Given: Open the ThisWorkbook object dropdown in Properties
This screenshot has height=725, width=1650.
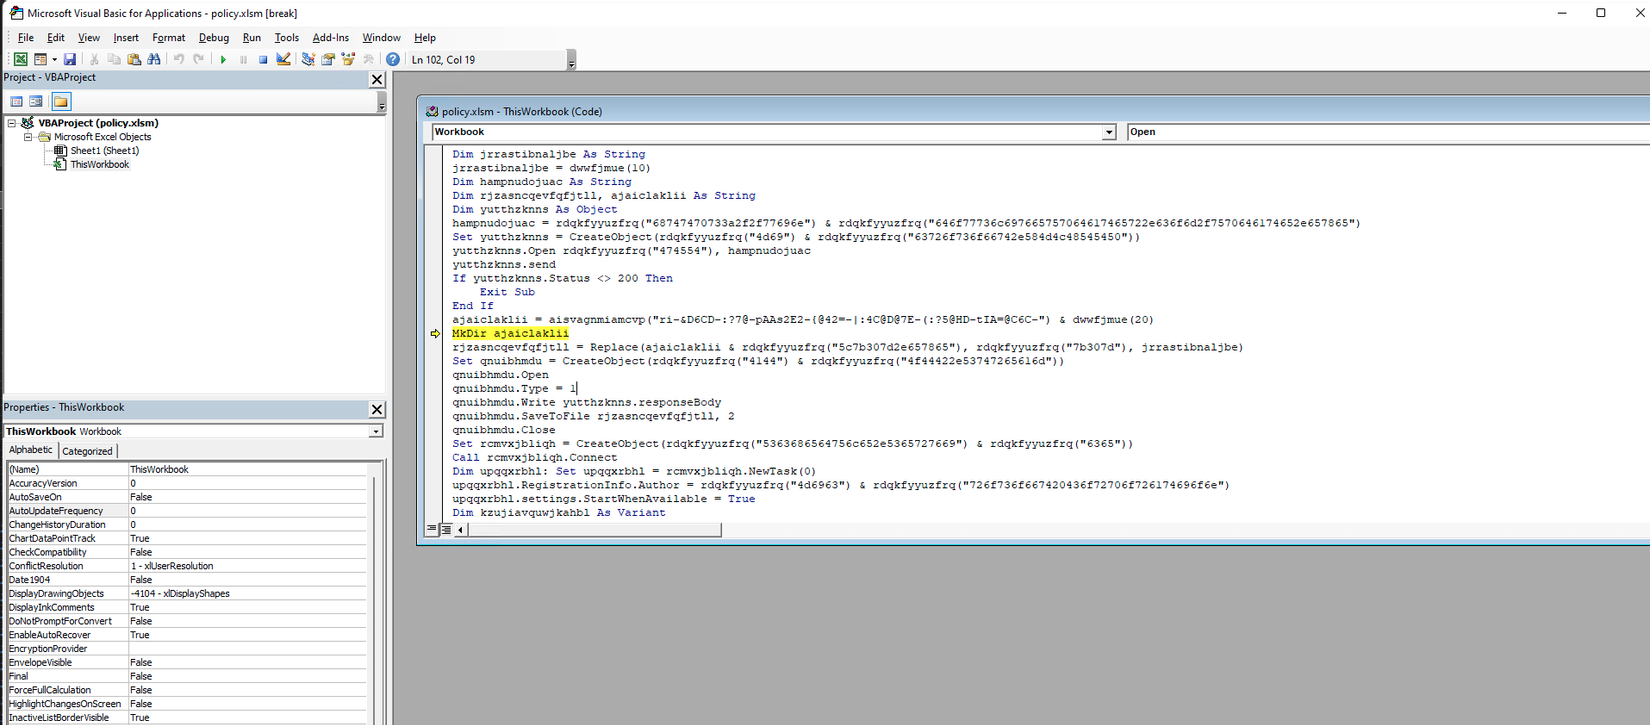Looking at the screenshot, I should (376, 432).
